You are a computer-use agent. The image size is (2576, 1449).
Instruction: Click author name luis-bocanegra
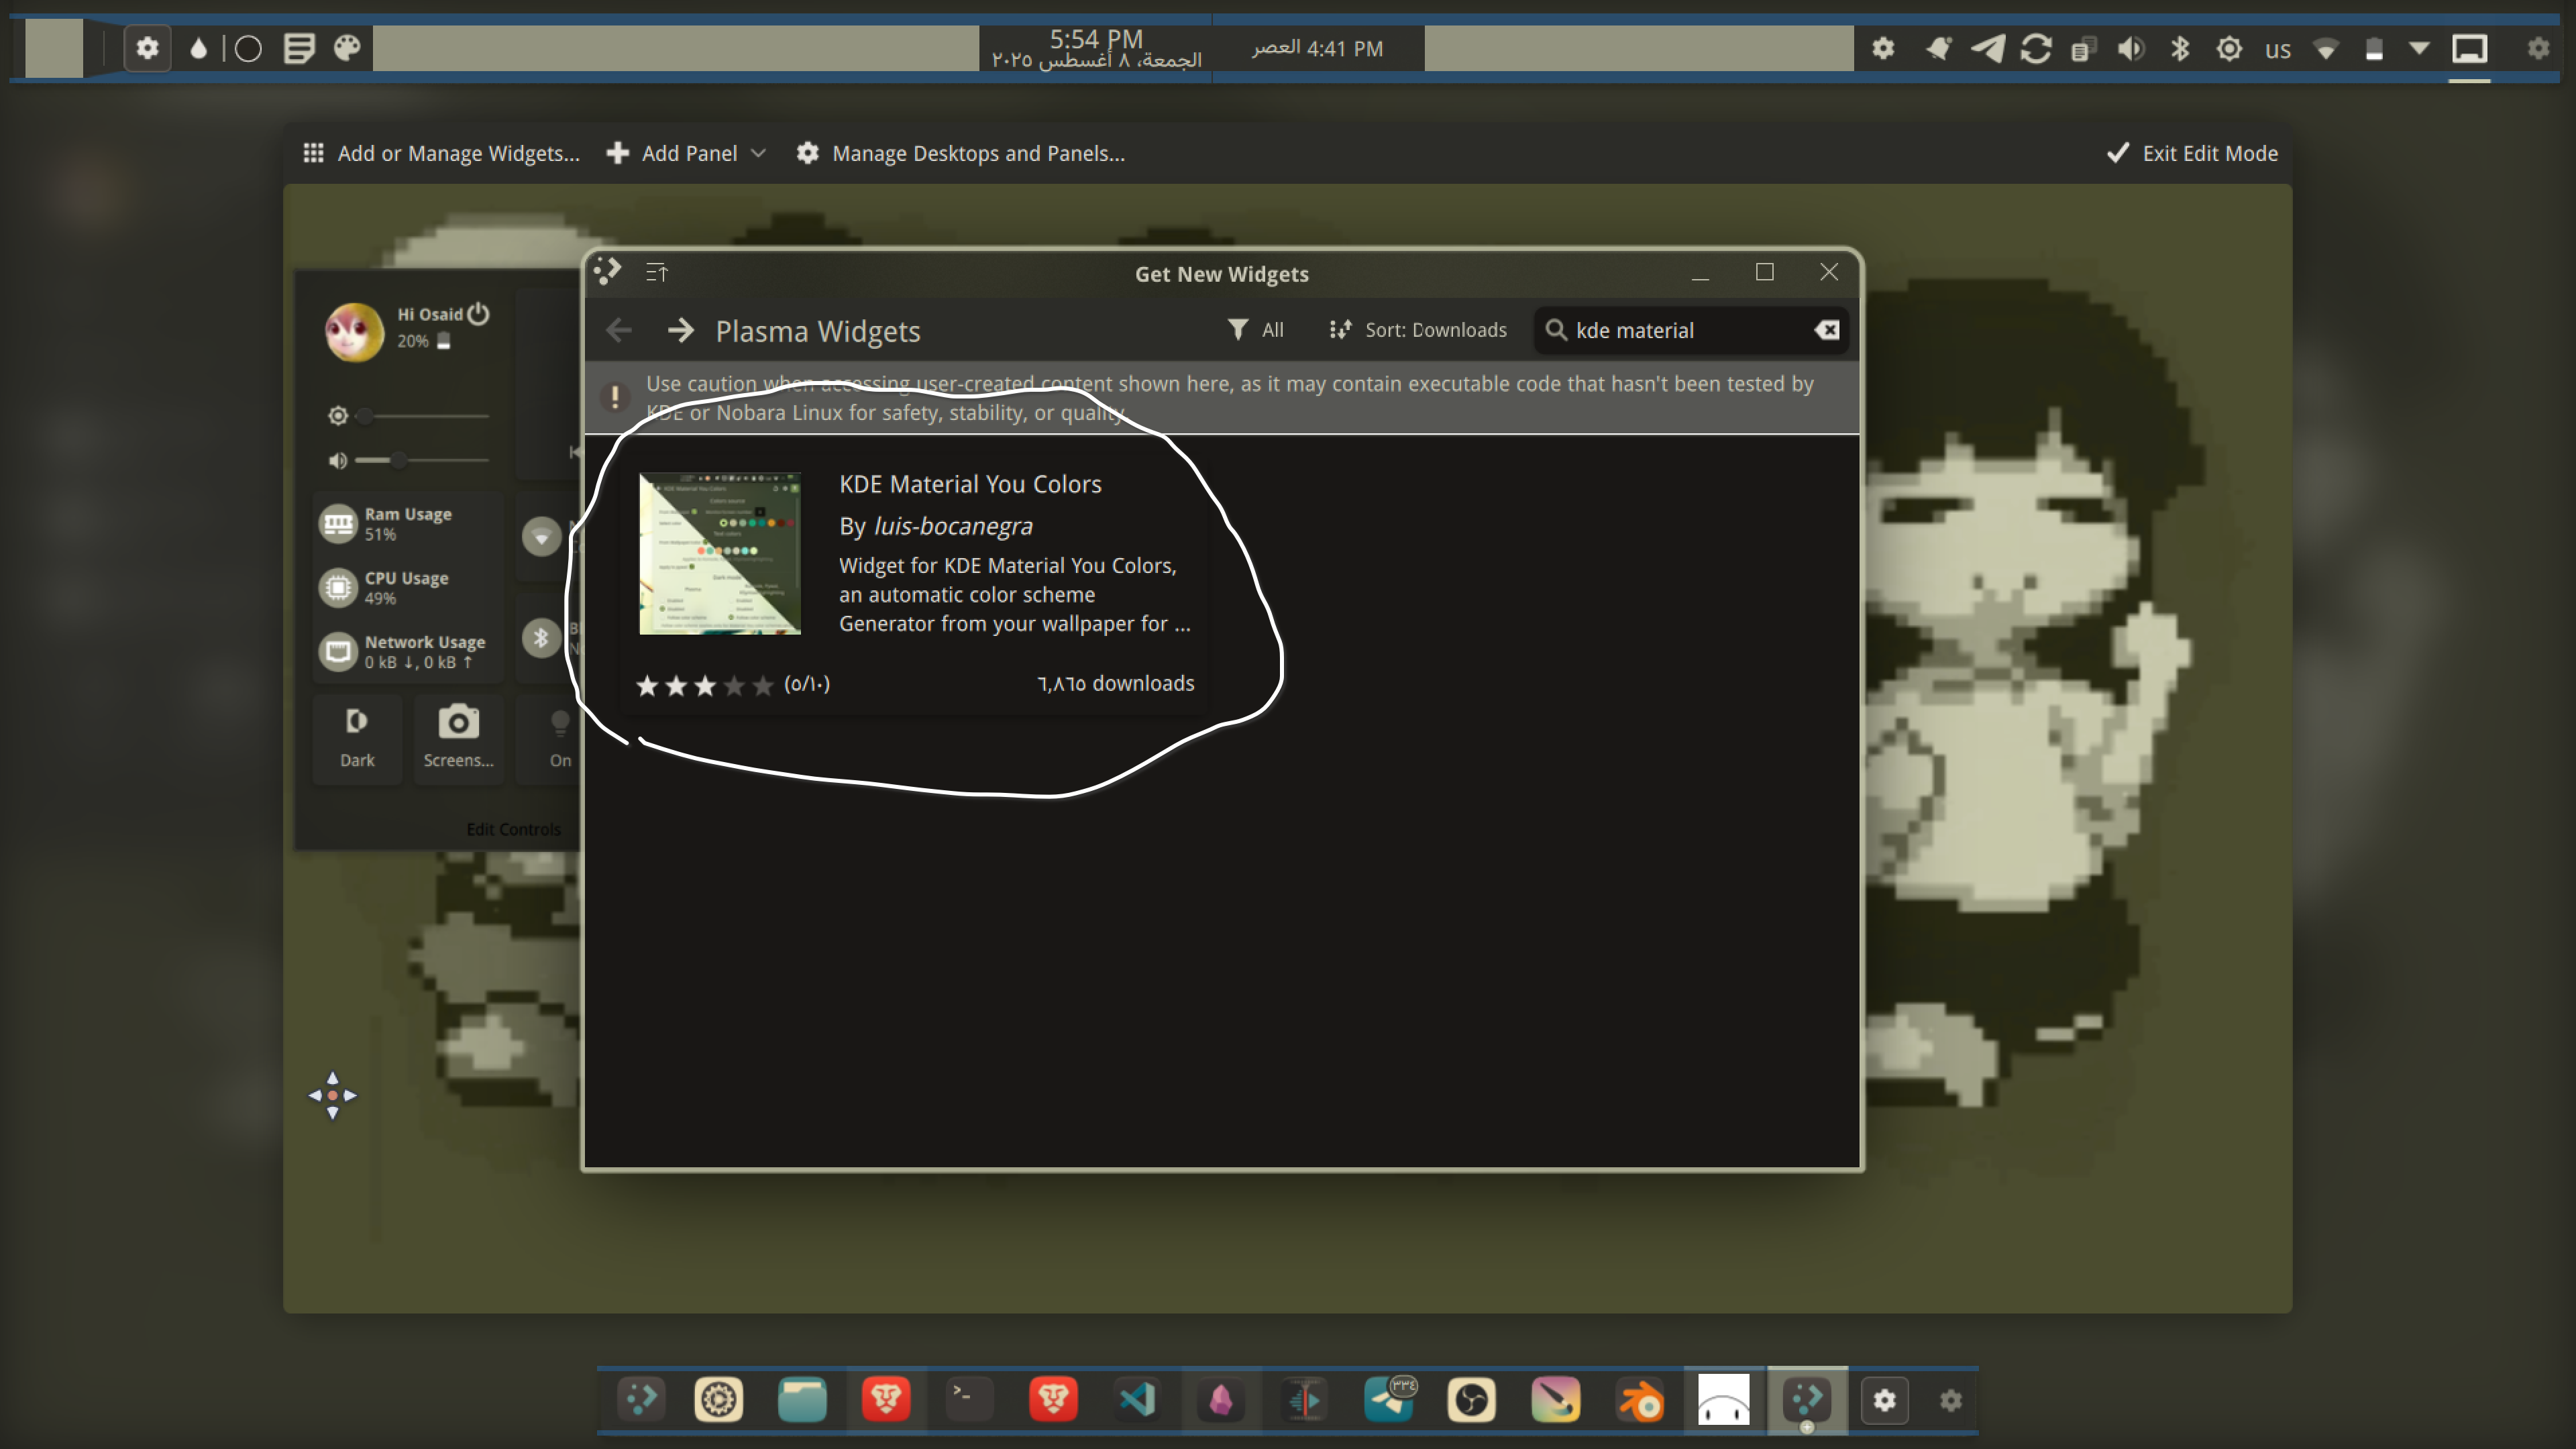[x=953, y=526]
